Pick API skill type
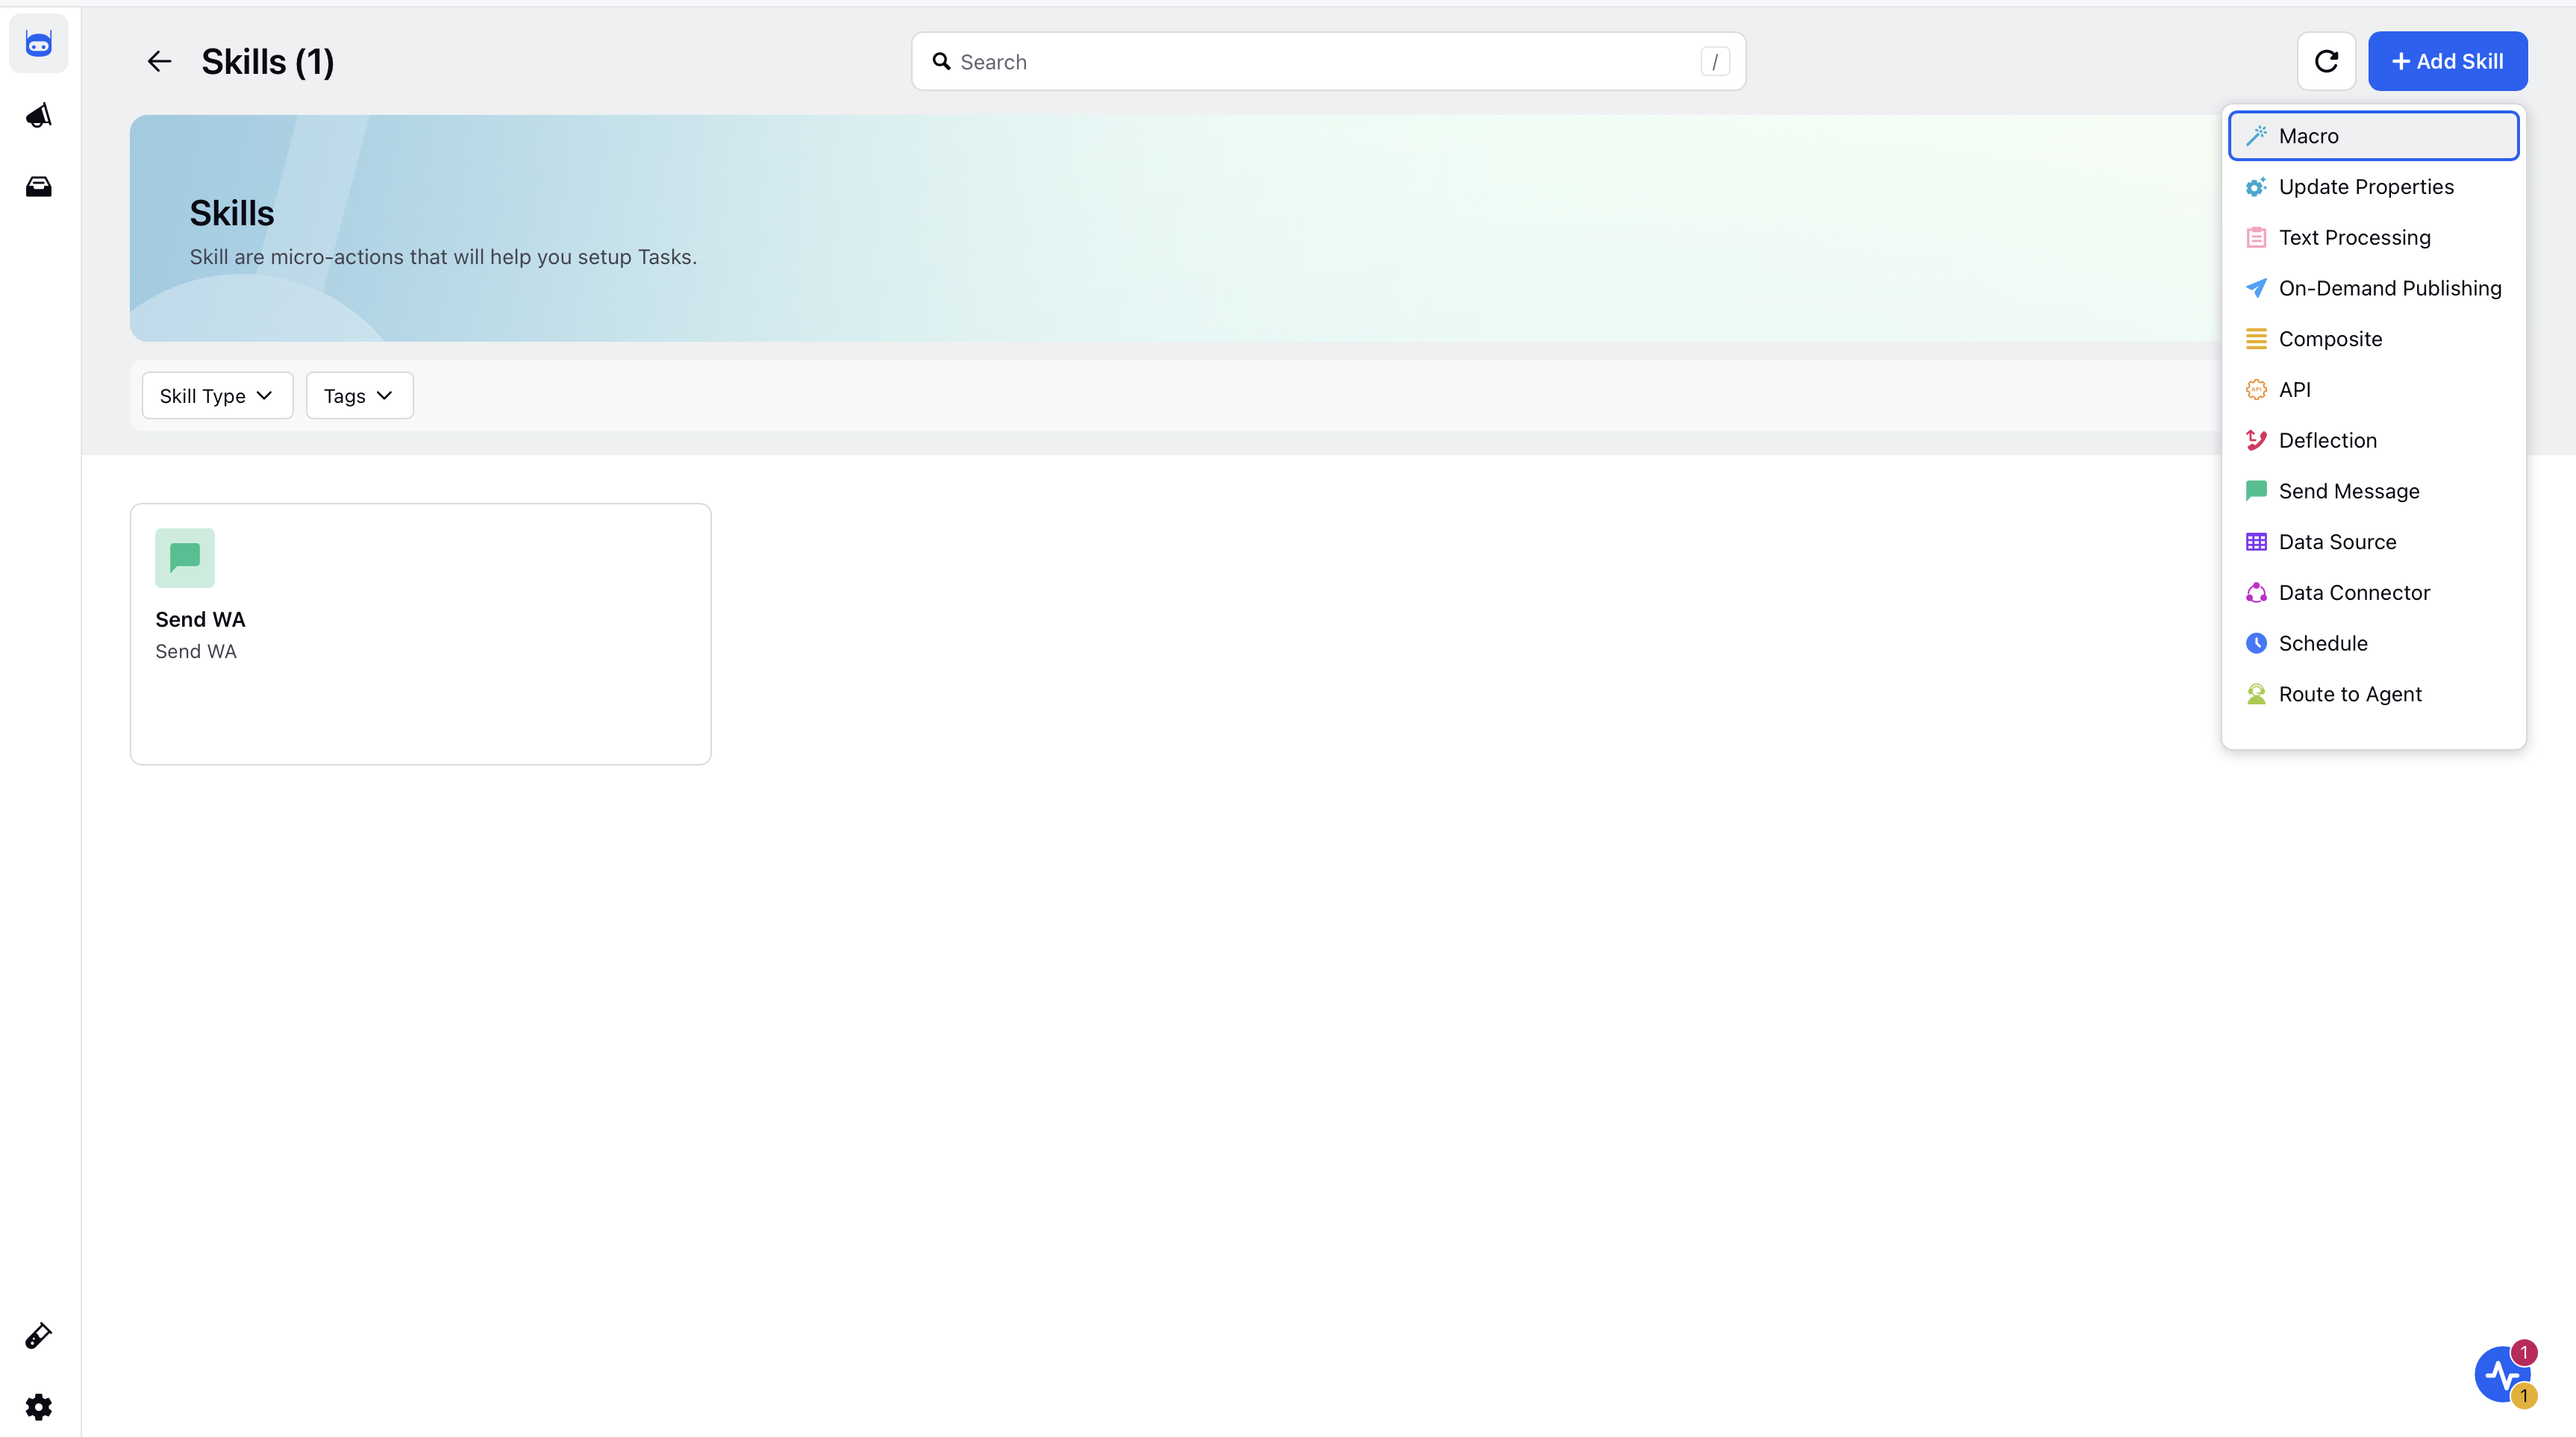The width and height of the screenshot is (2576, 1437). click(2373, 390)
